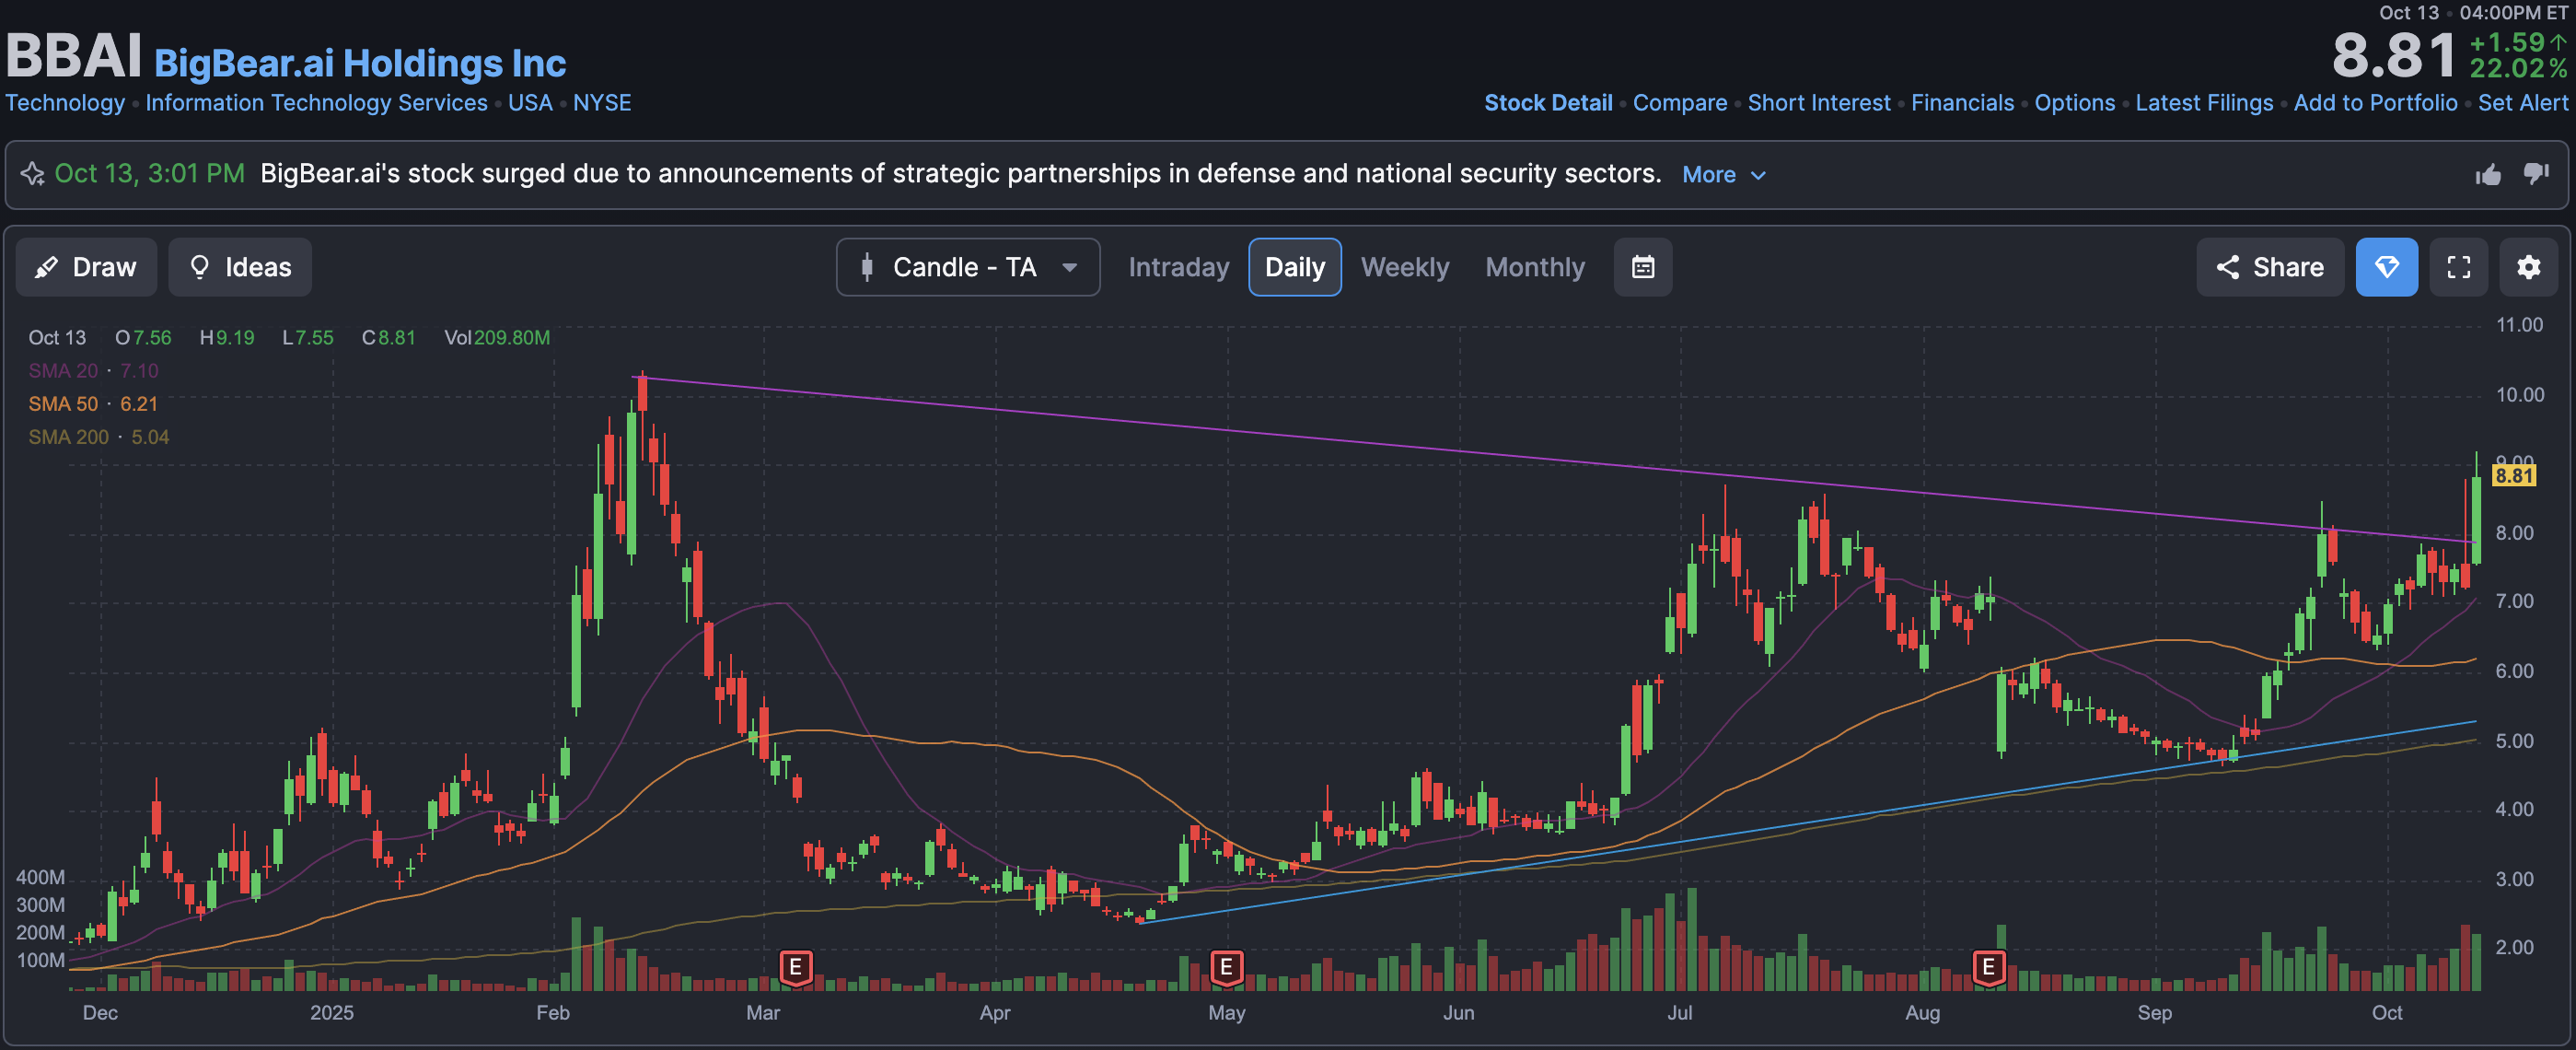Click the March earnings E marker
Screen dimensions: 2576x1050
[x=795, y=967]
